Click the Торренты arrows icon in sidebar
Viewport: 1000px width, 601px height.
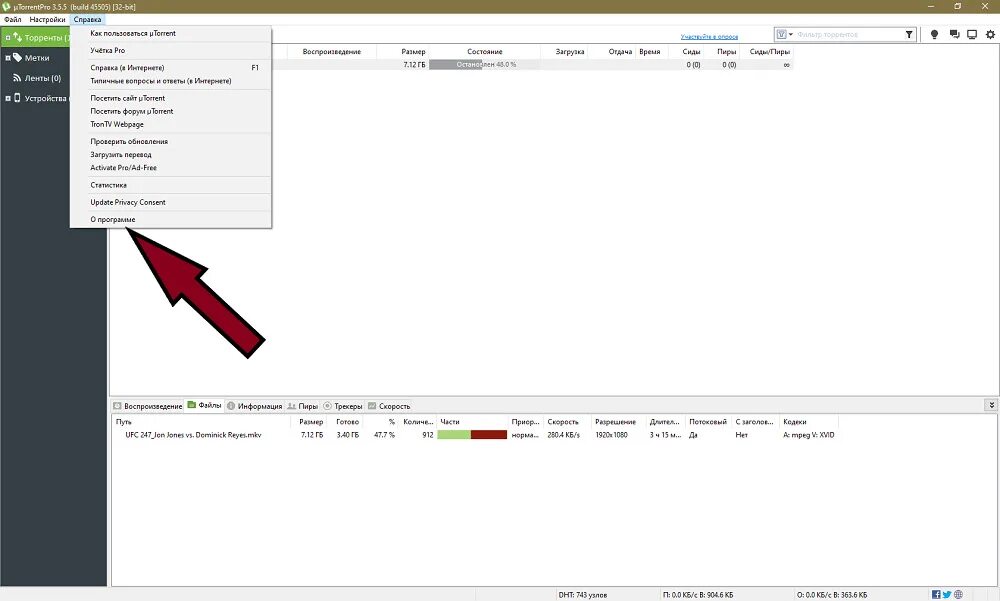(17, 38)
